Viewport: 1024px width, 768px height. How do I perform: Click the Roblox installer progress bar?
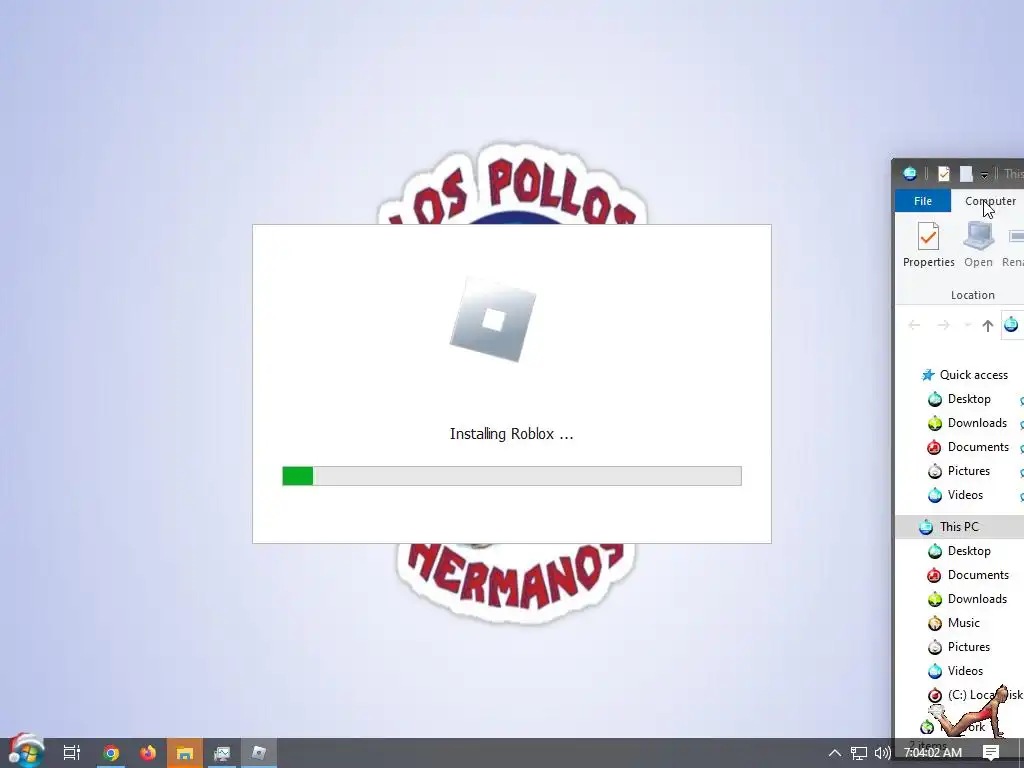[512, 476]
